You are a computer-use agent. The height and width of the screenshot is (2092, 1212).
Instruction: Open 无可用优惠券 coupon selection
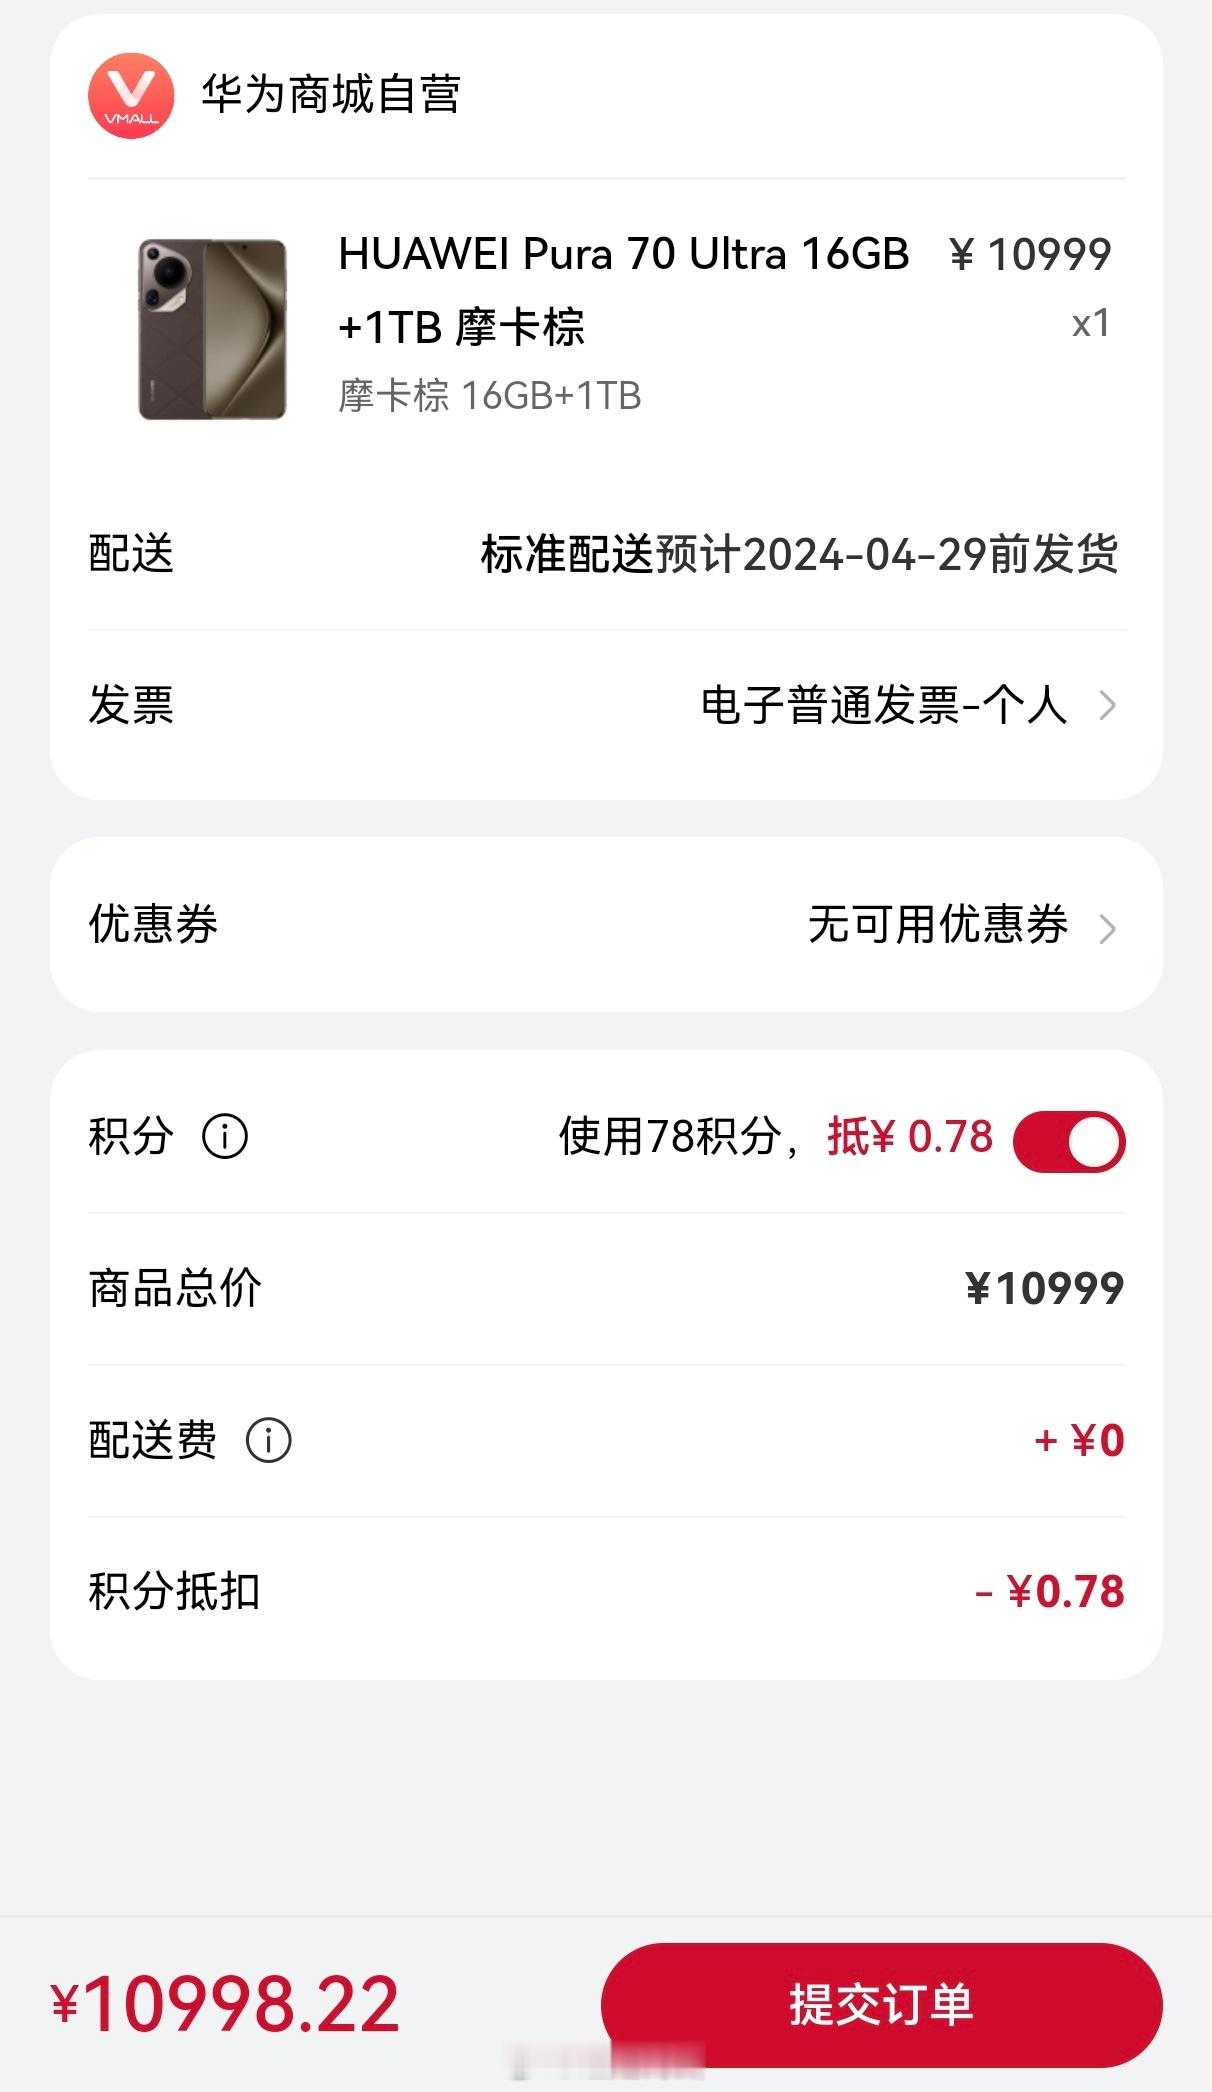coord(938,924)
